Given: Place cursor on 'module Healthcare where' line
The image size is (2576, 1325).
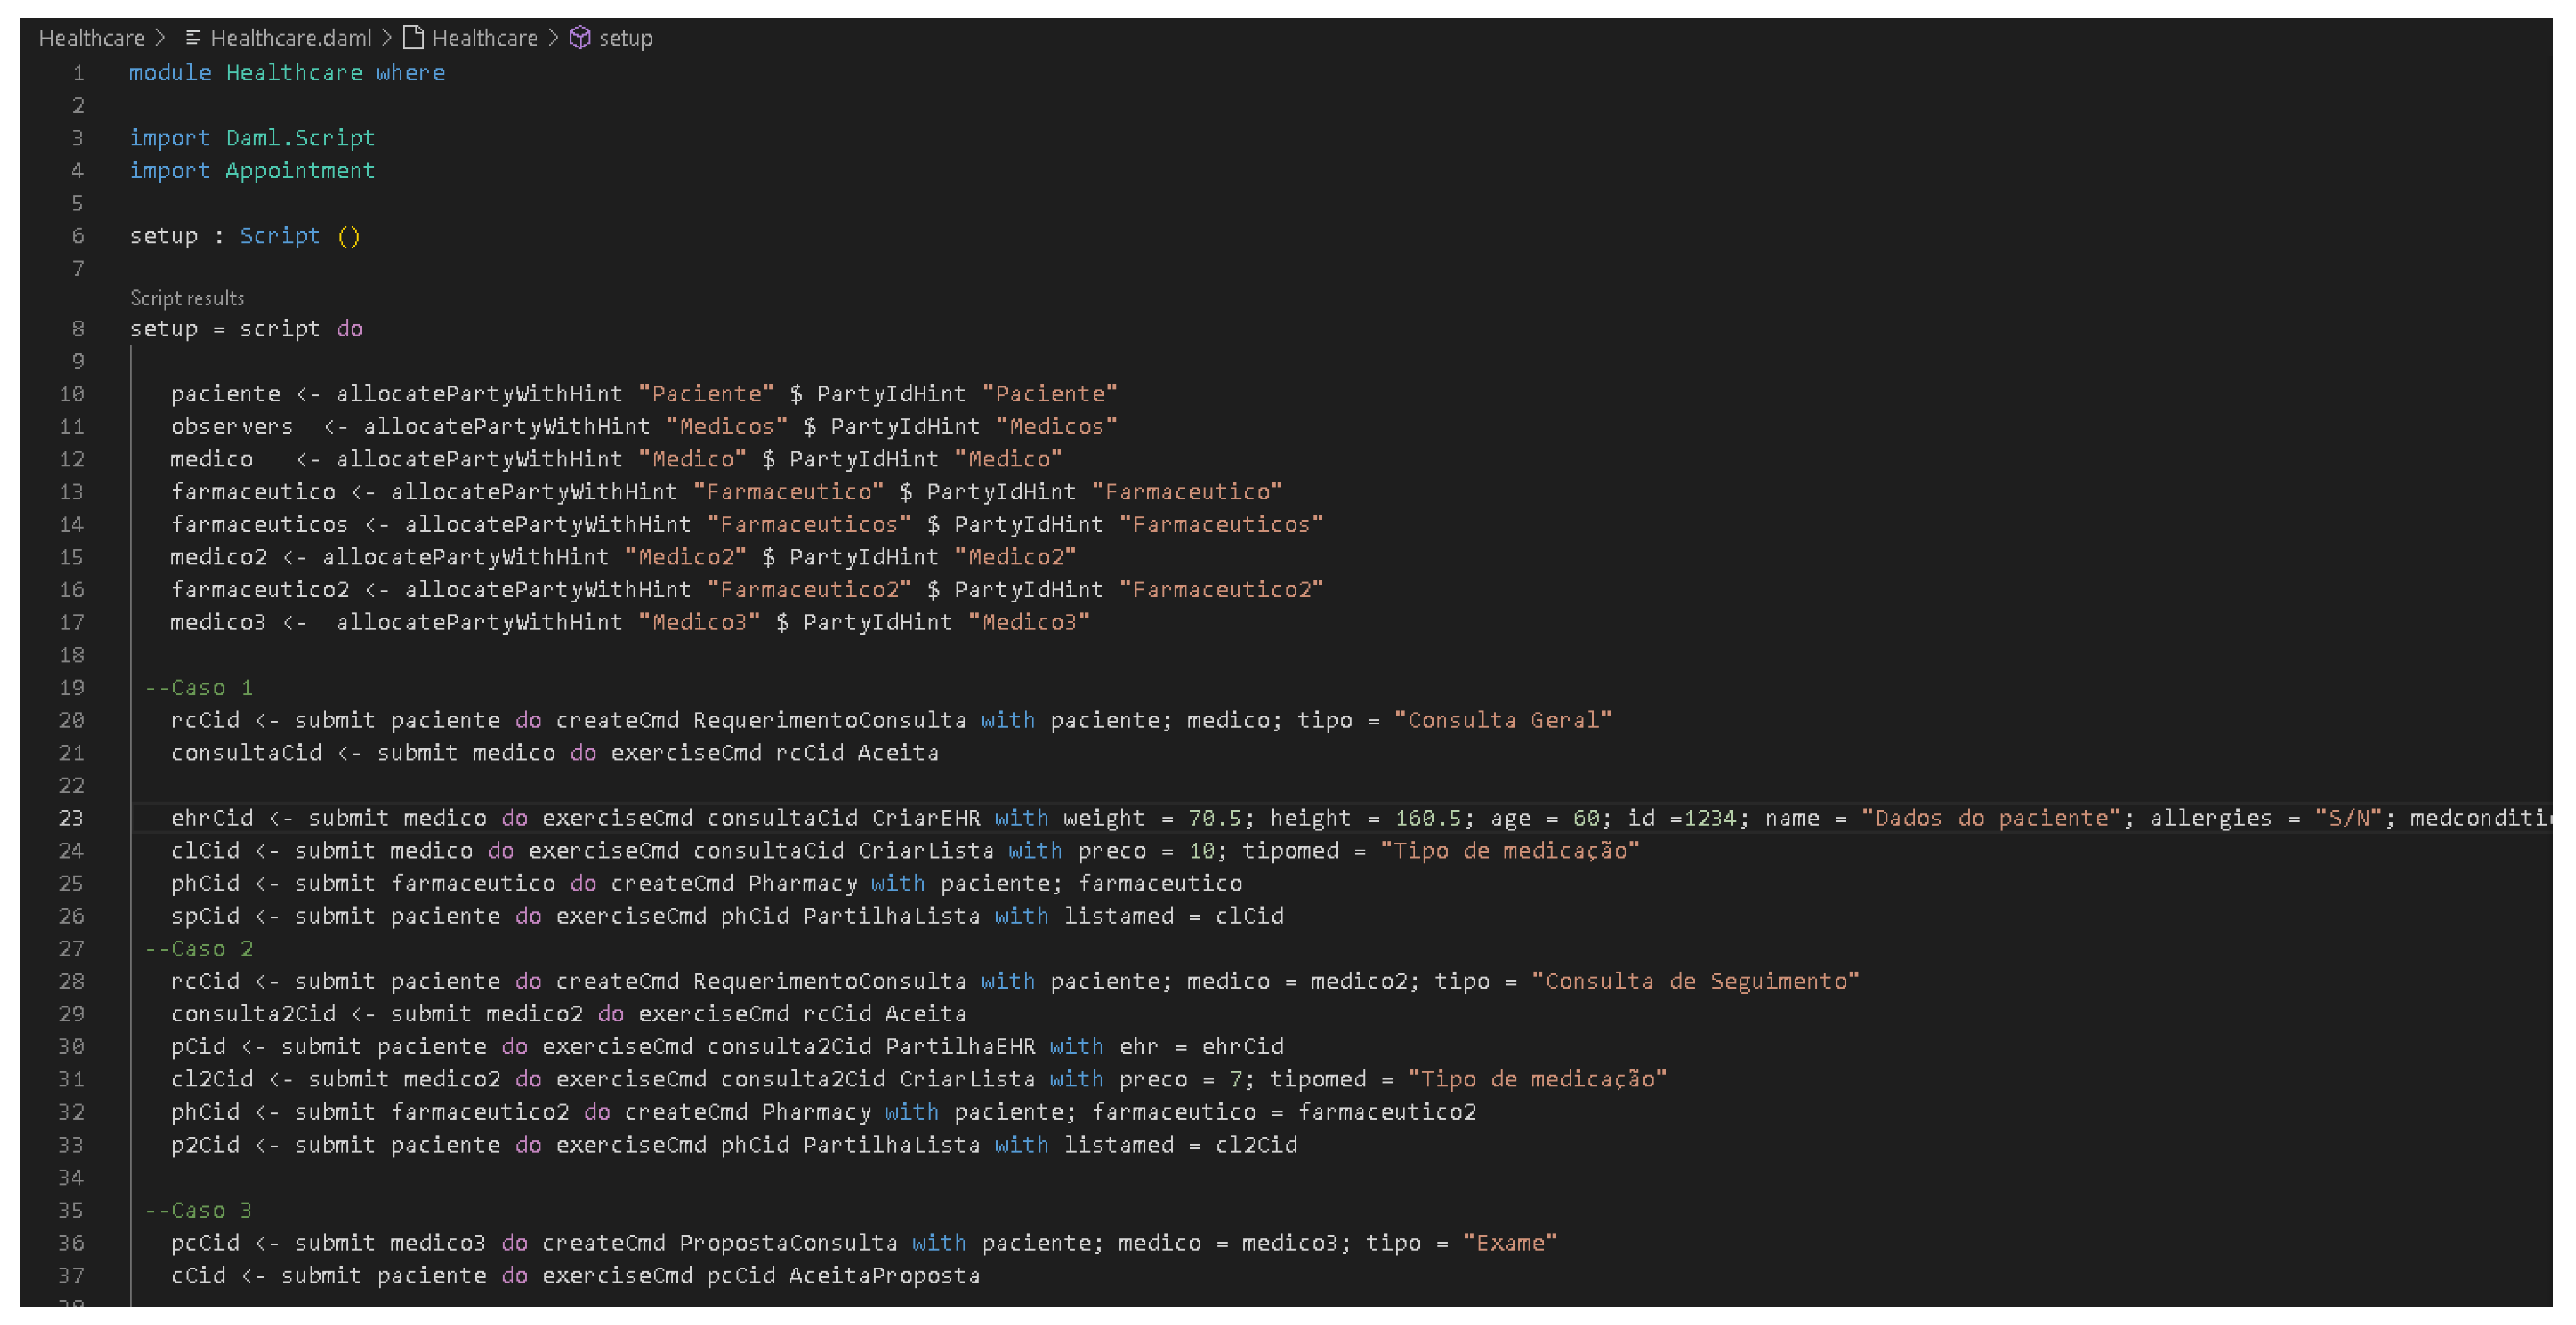Looking at the screenshot, I should [287, 73].
